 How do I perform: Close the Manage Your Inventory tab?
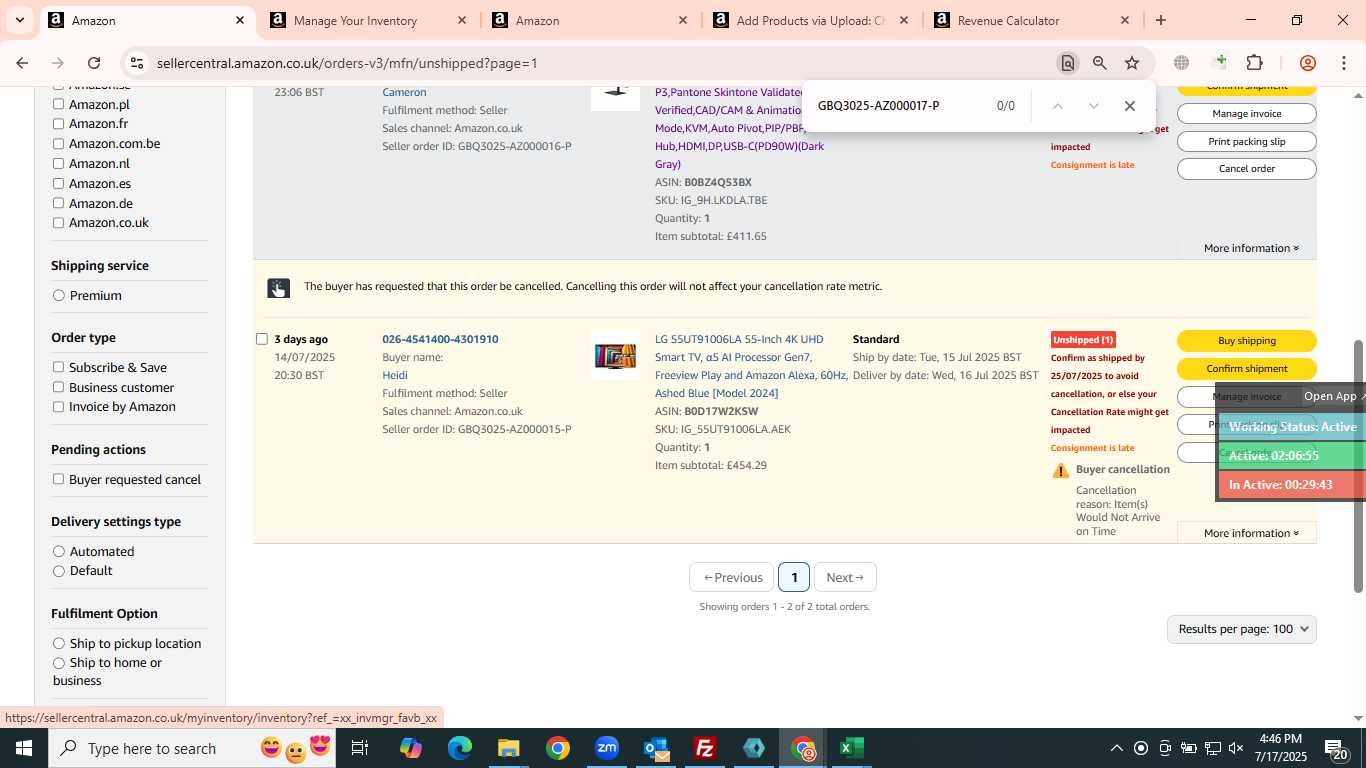coord(462,20)
